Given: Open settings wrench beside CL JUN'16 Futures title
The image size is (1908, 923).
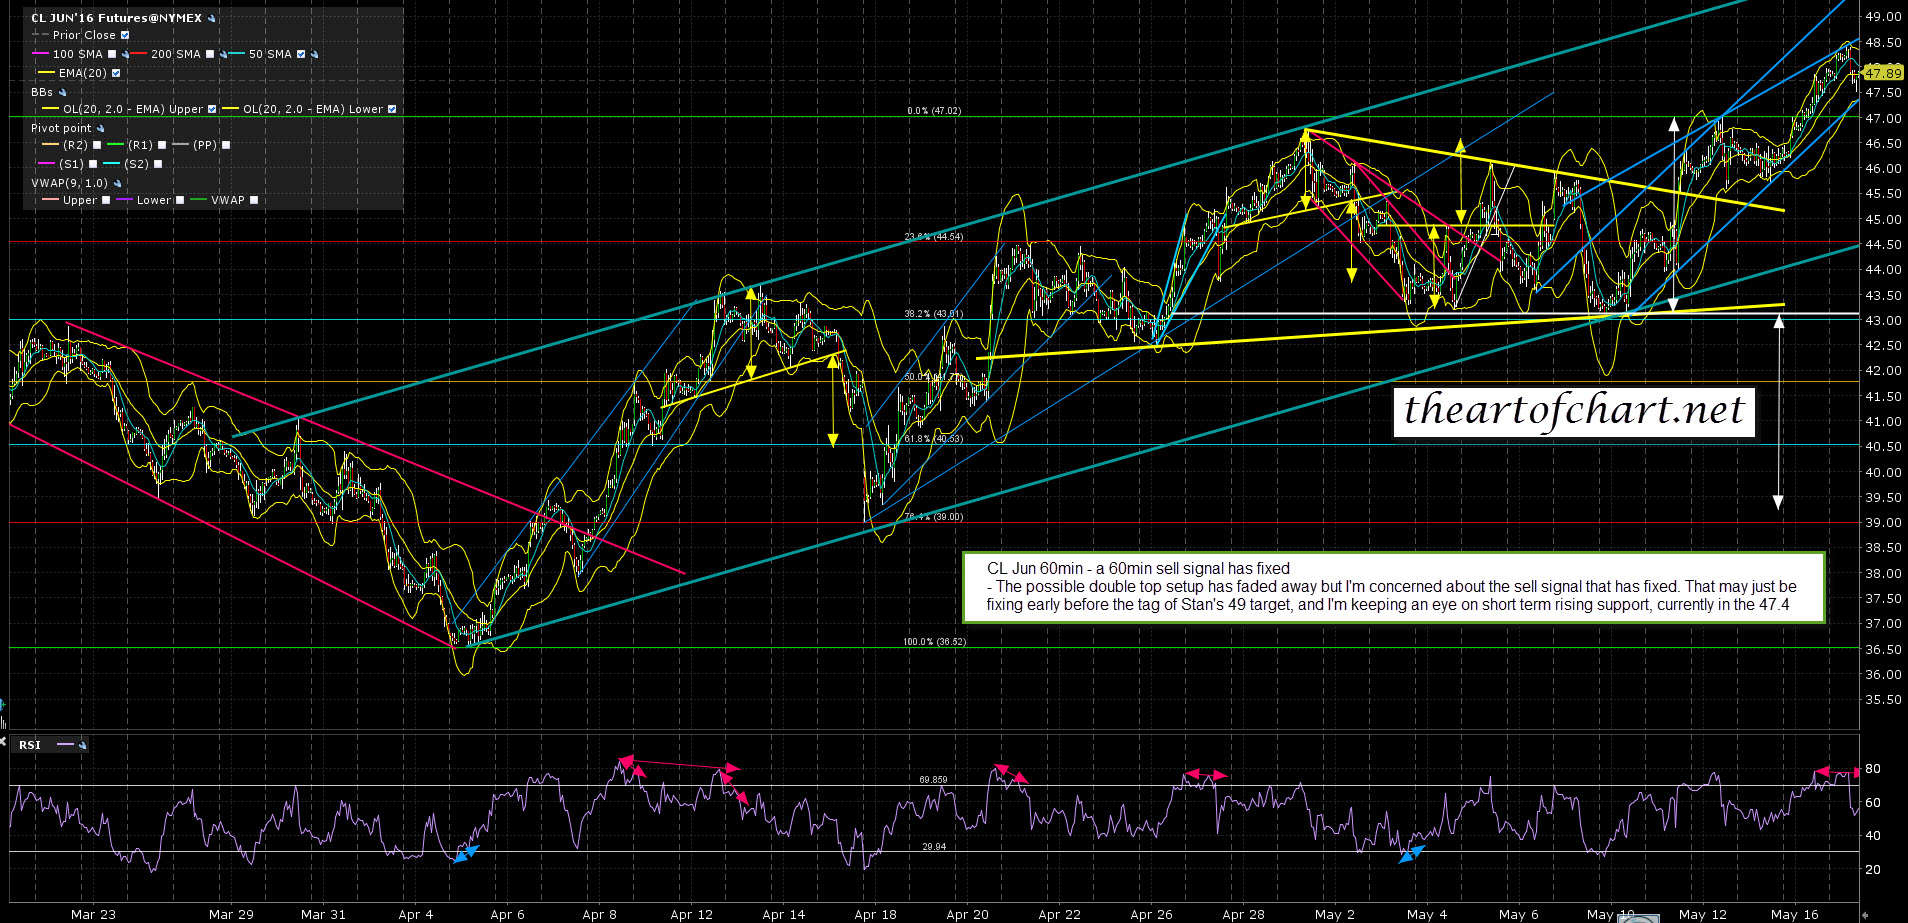Looking at the screenshot, I should [211, 18].
